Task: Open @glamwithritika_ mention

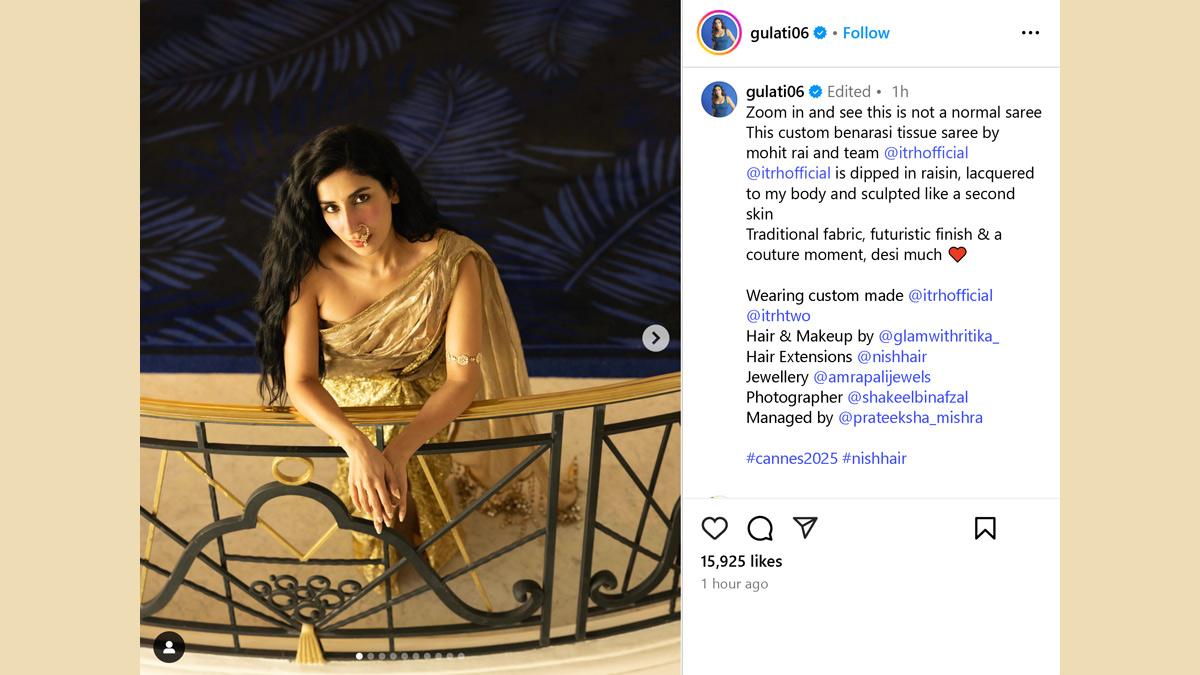Action: tap(939, 336)
